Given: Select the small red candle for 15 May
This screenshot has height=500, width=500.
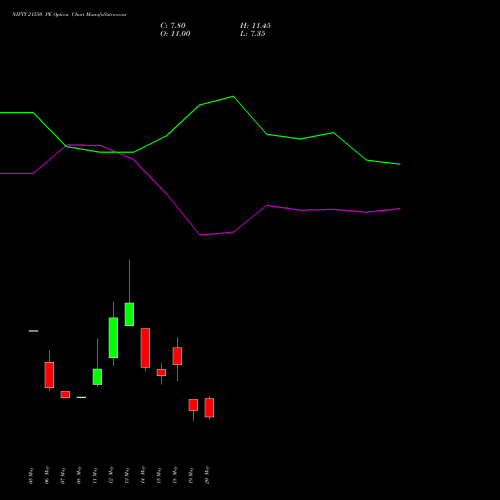Looking at the screenshot, I should [x=161, y=372].
